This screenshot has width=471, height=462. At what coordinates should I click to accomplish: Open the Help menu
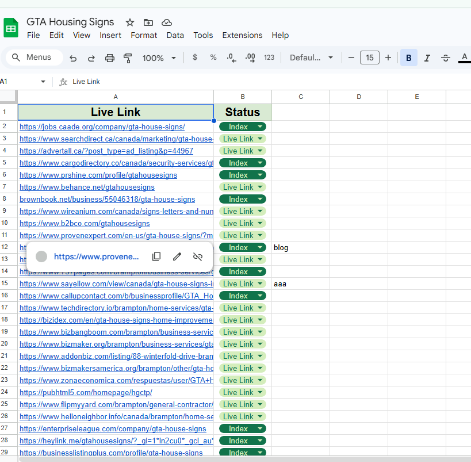coord(280,35)
